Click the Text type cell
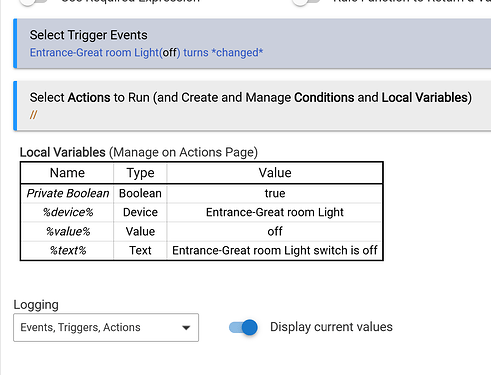 [140, 250]
